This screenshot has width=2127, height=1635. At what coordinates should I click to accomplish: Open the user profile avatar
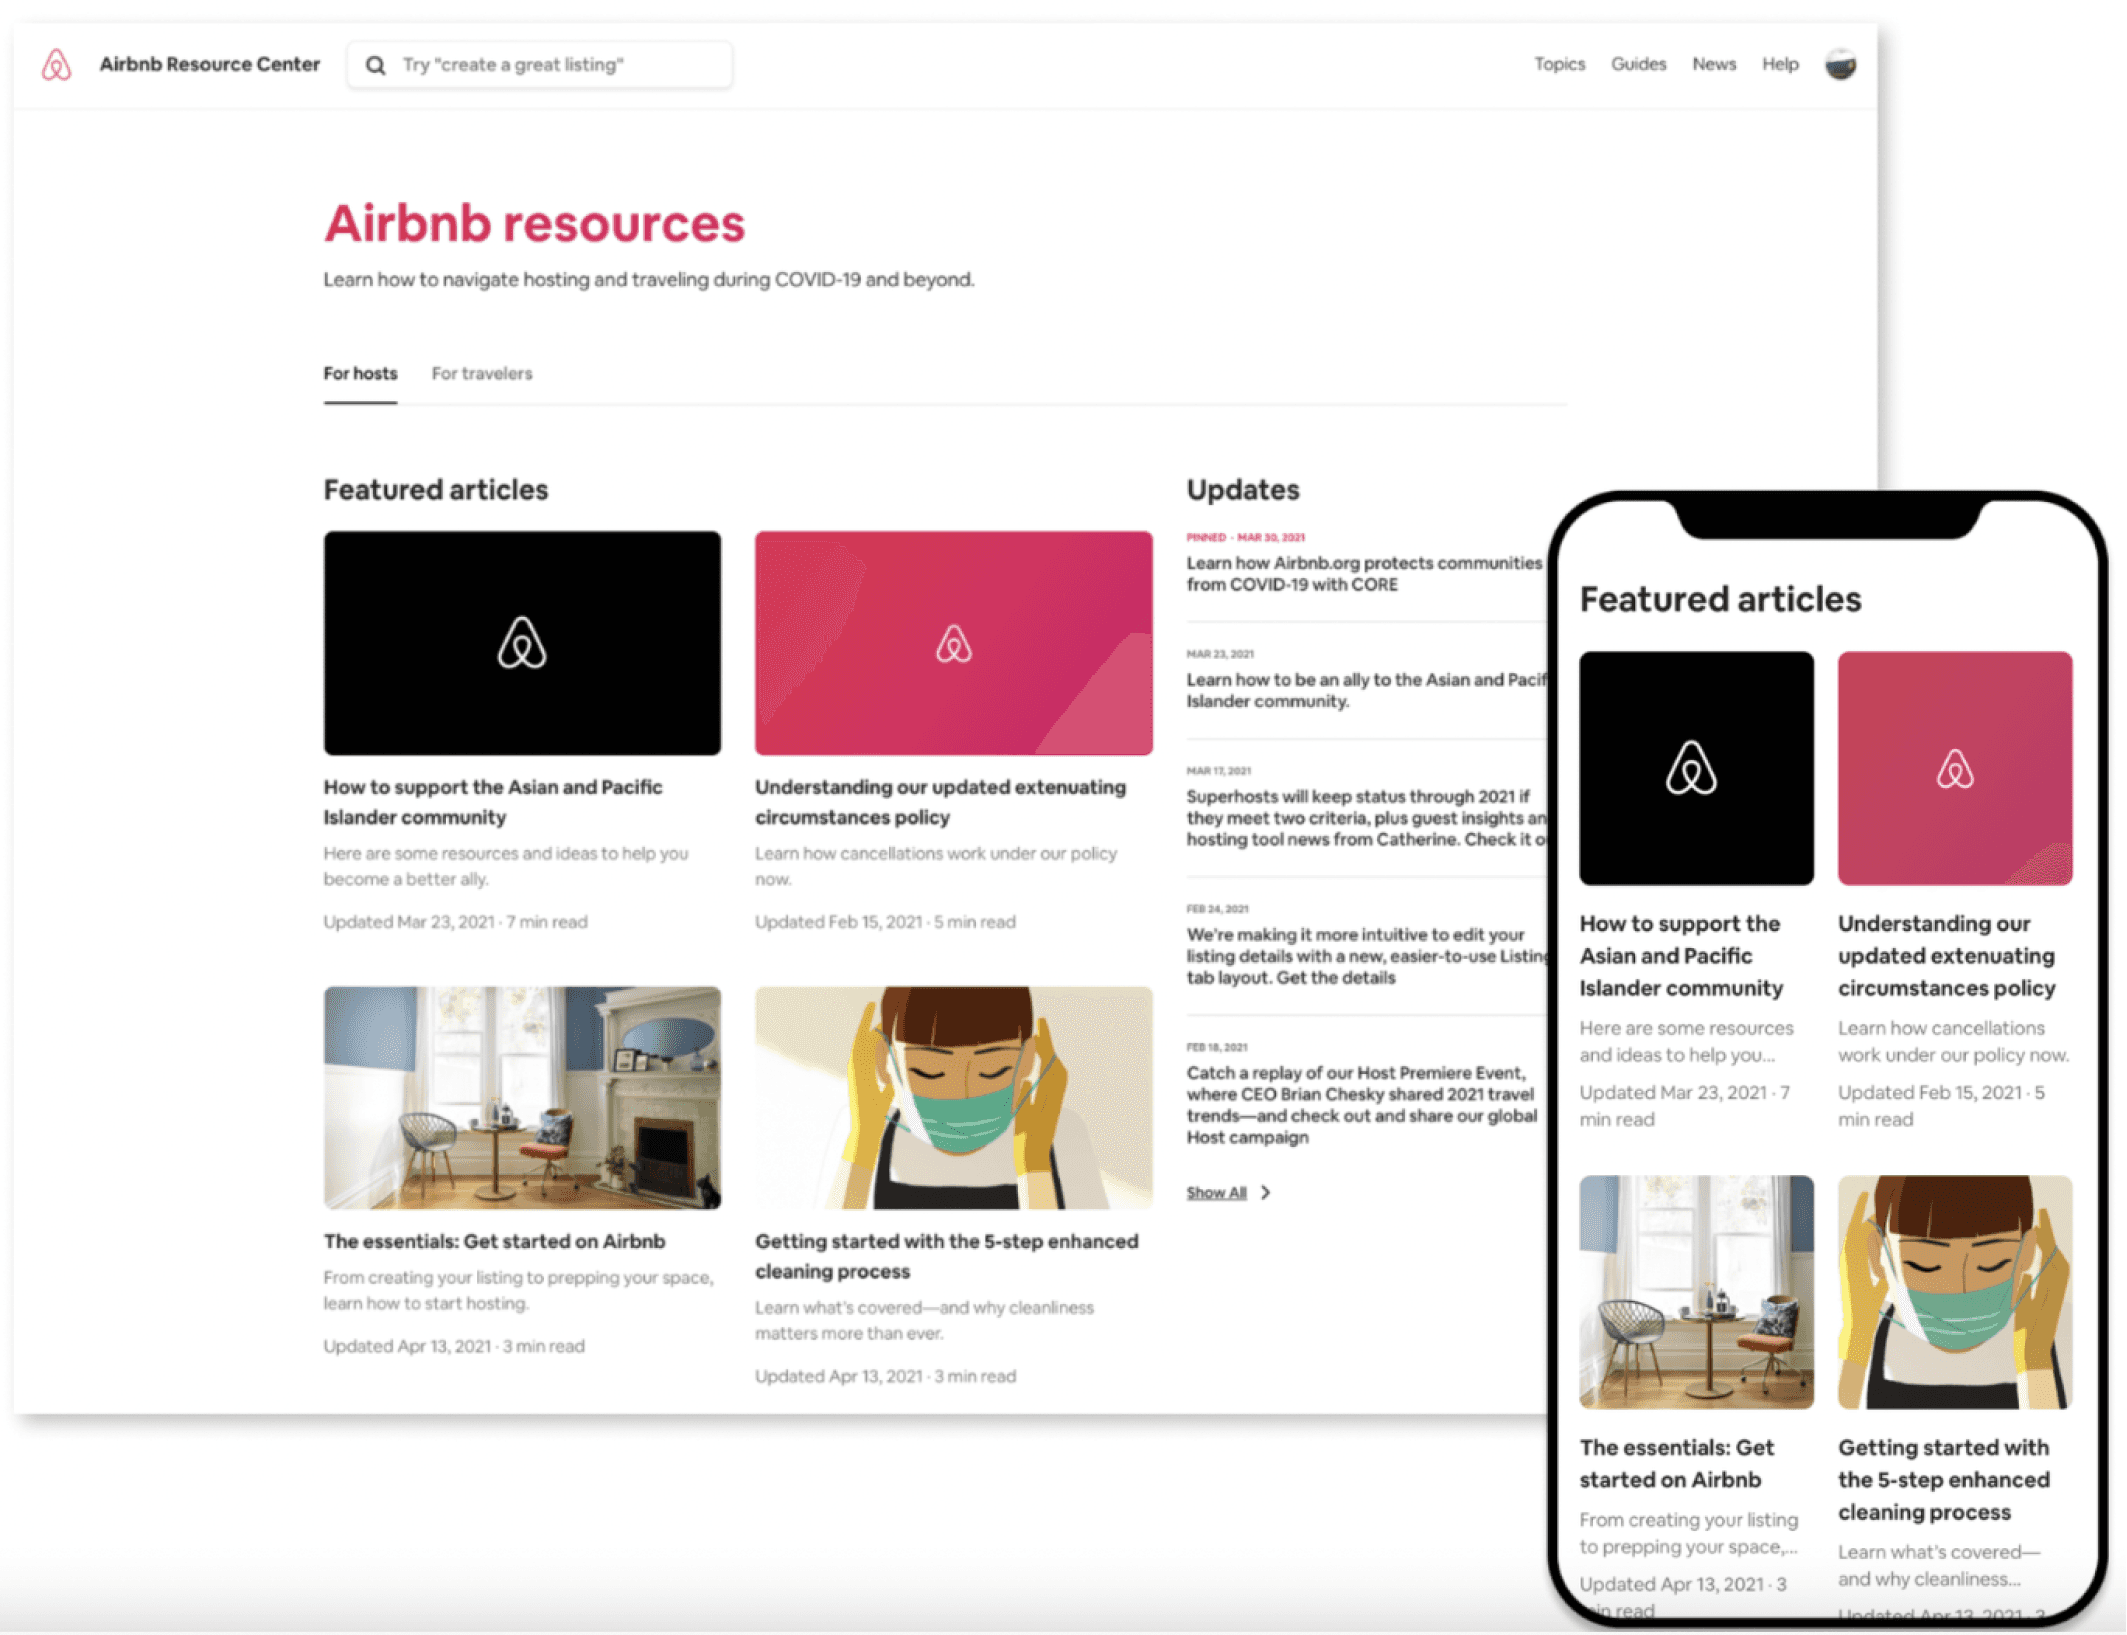[x=1840, y=65]
